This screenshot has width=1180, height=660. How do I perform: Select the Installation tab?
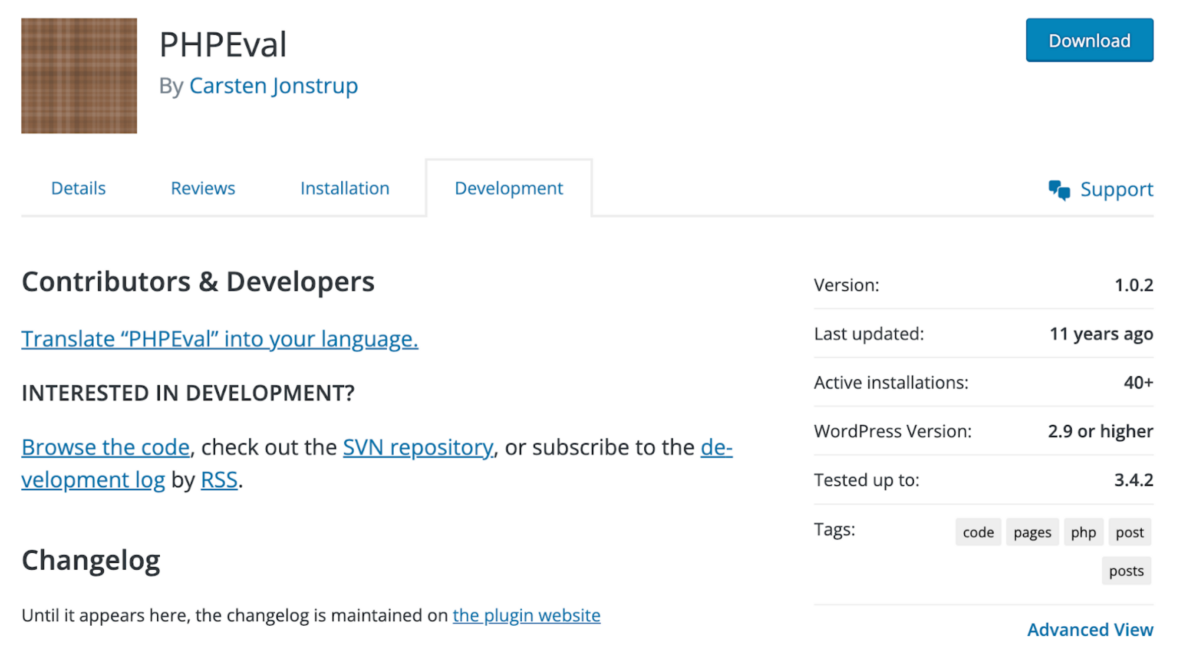(344, 188)
